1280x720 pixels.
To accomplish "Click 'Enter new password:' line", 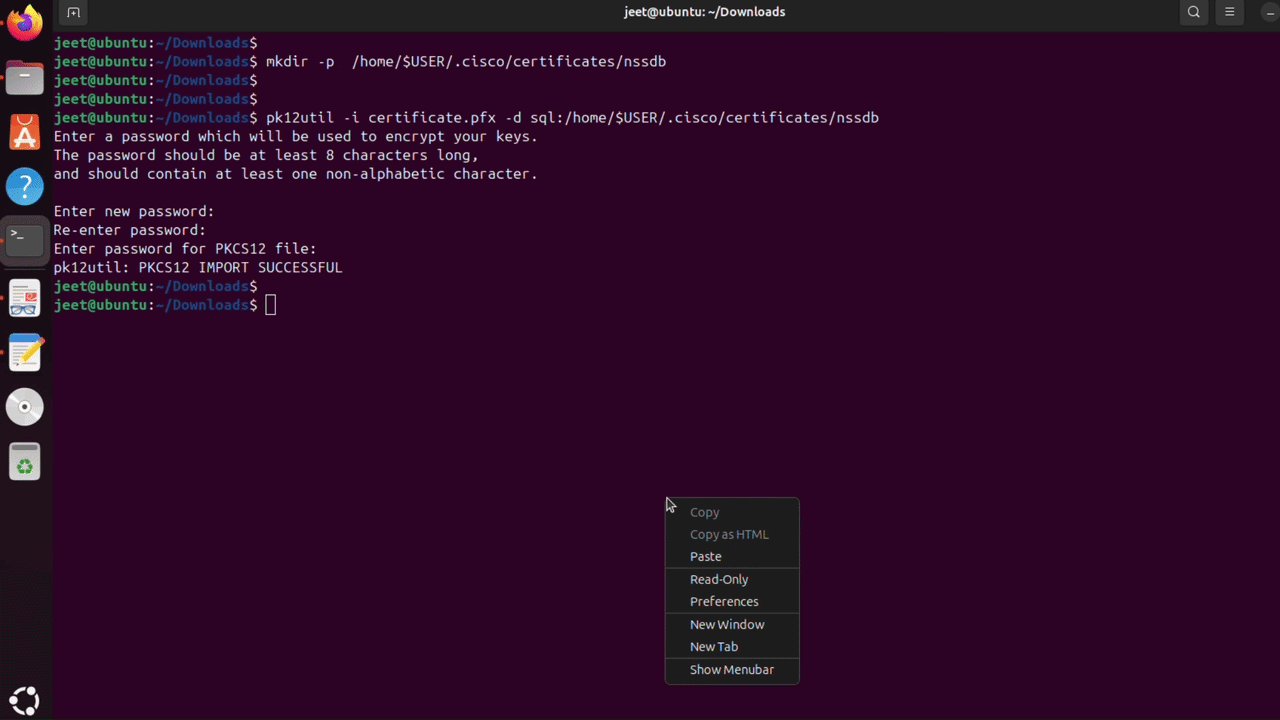I will (134, 211).
